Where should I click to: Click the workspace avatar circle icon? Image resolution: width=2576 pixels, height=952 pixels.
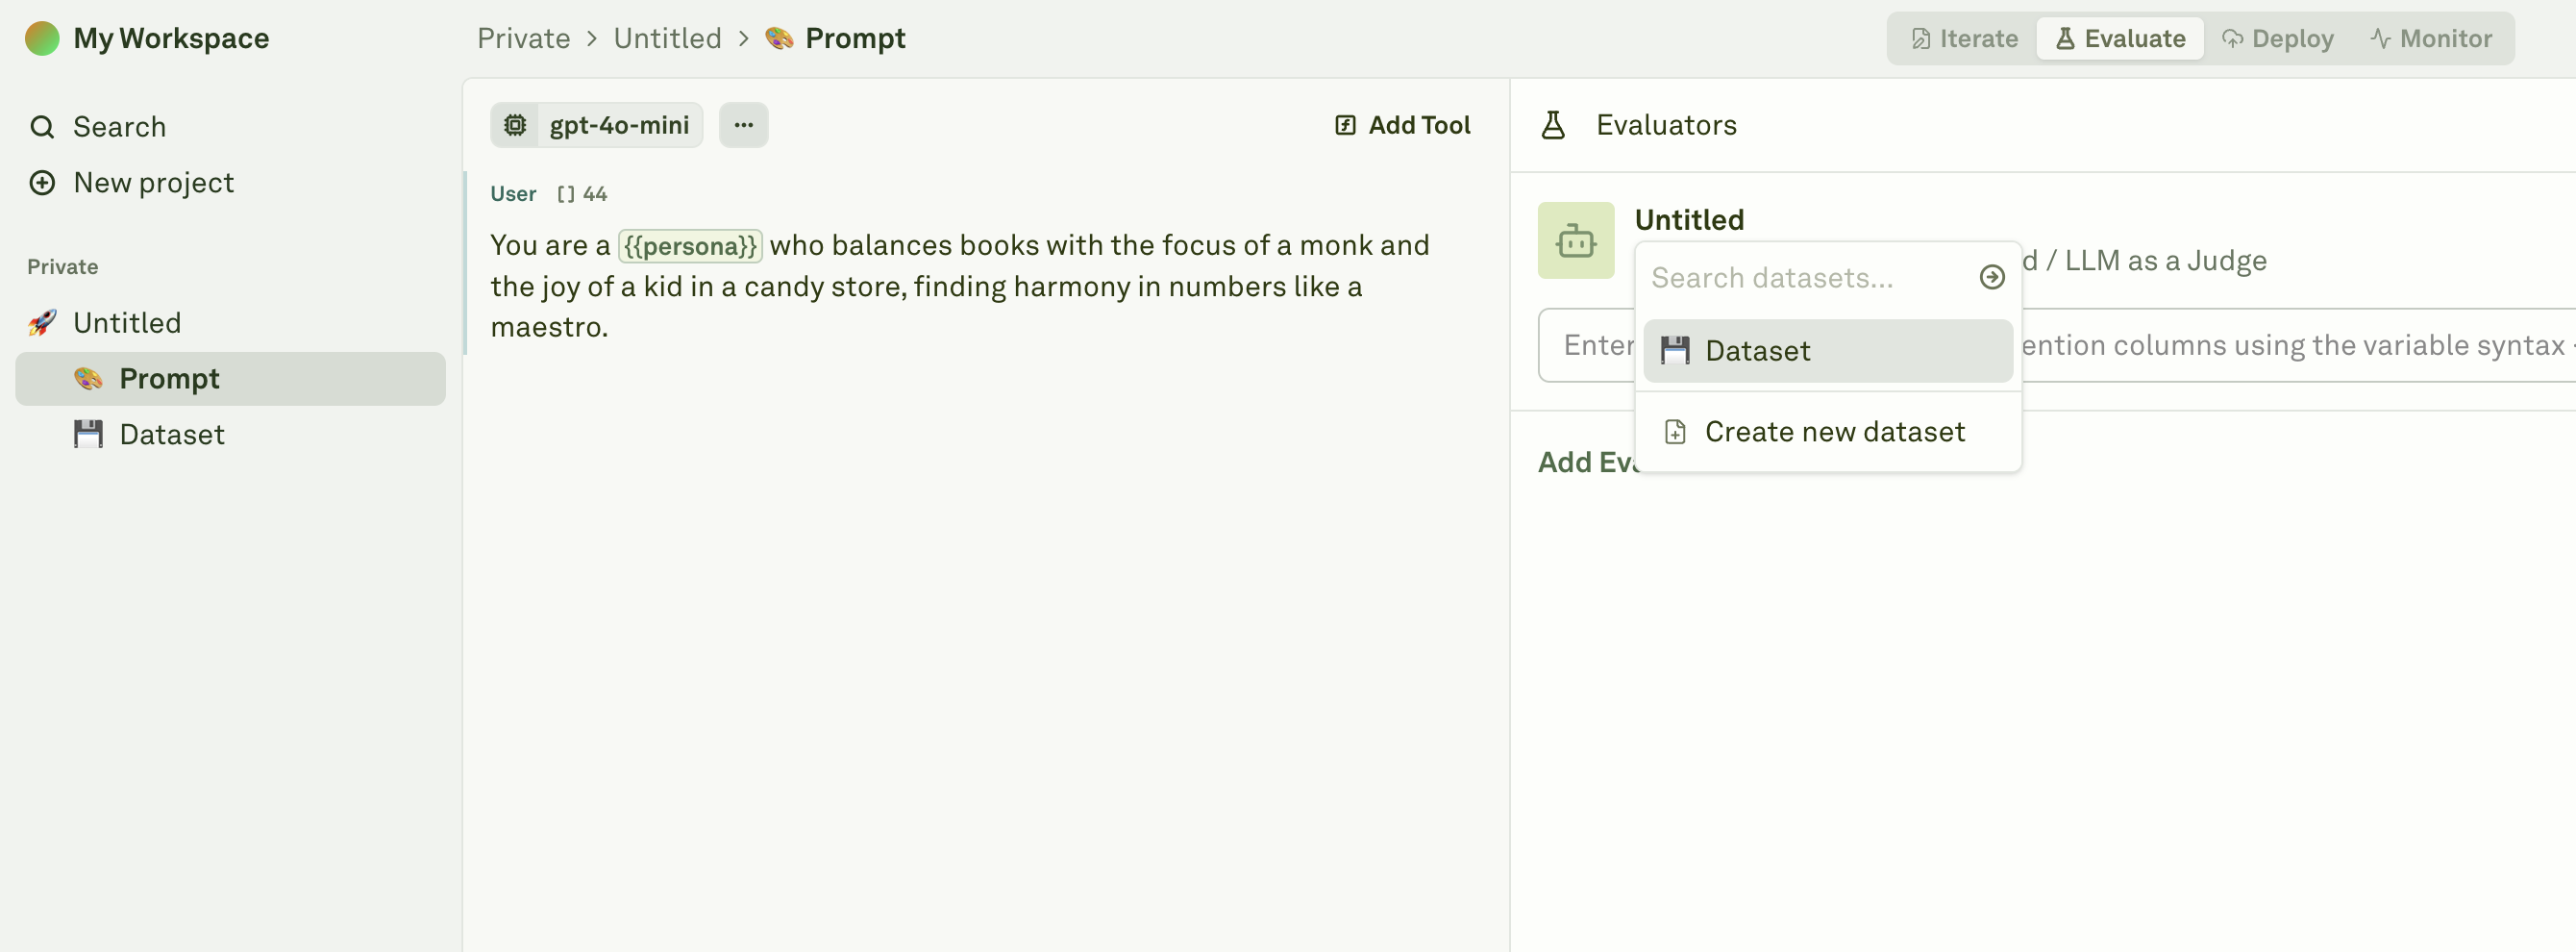pyautogui.click(x=42, y=38)
